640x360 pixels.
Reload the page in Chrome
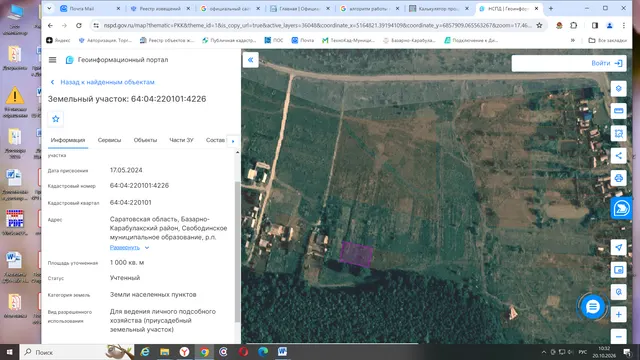point(79,25)
